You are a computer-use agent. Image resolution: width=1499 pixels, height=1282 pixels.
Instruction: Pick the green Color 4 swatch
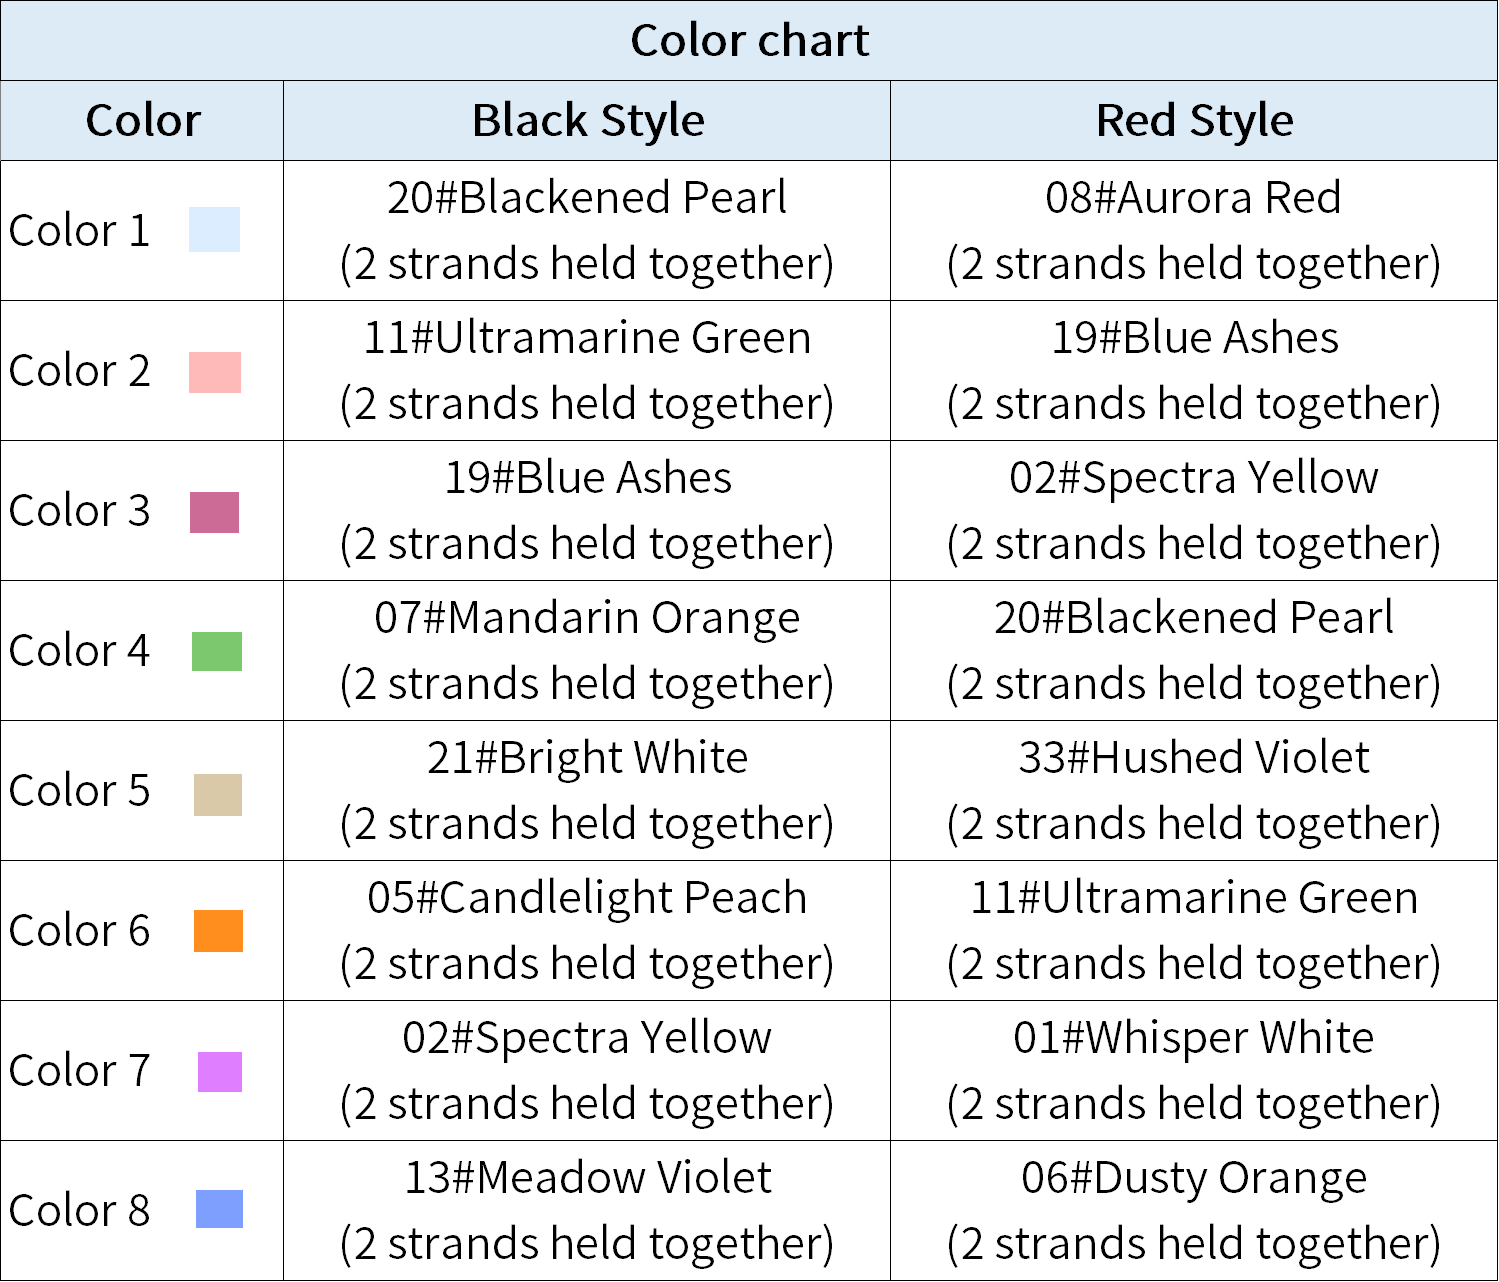point(217,651)
